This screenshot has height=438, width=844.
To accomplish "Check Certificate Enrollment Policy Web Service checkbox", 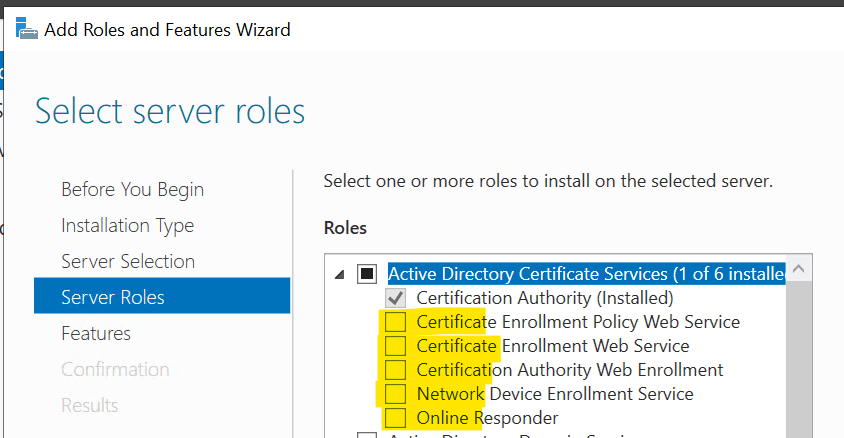I will 395,322.
